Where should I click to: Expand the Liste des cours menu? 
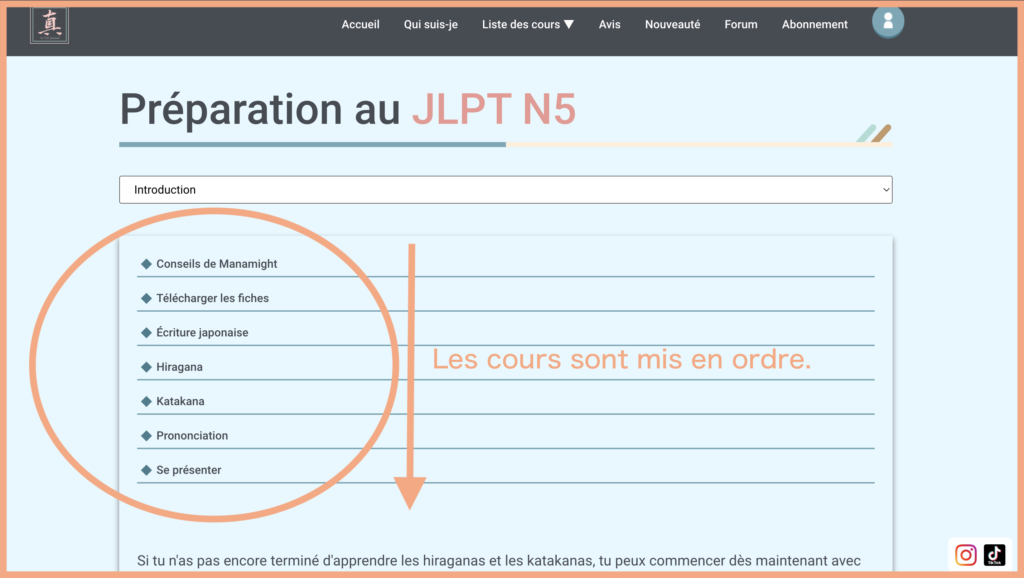pos(527,25)
